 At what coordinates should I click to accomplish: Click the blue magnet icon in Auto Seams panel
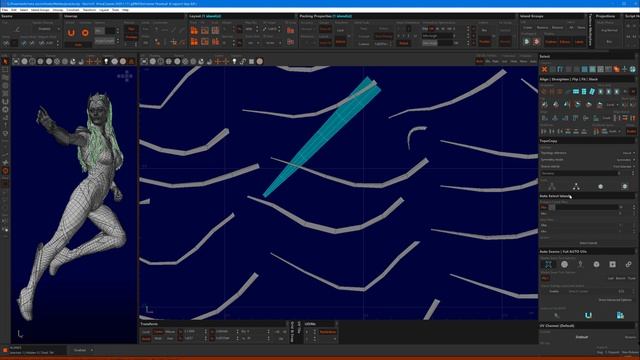(588, 315)
